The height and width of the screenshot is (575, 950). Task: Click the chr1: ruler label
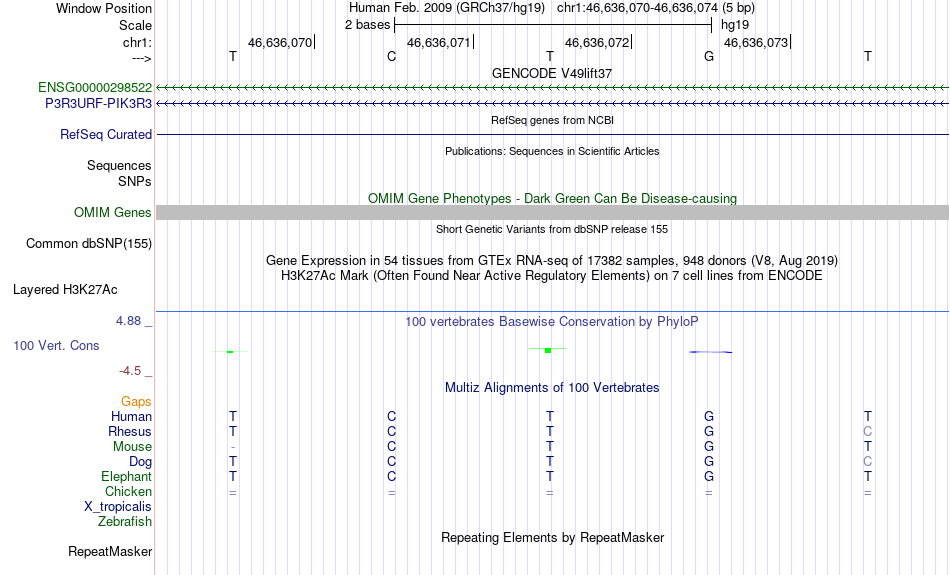point(137,42)
